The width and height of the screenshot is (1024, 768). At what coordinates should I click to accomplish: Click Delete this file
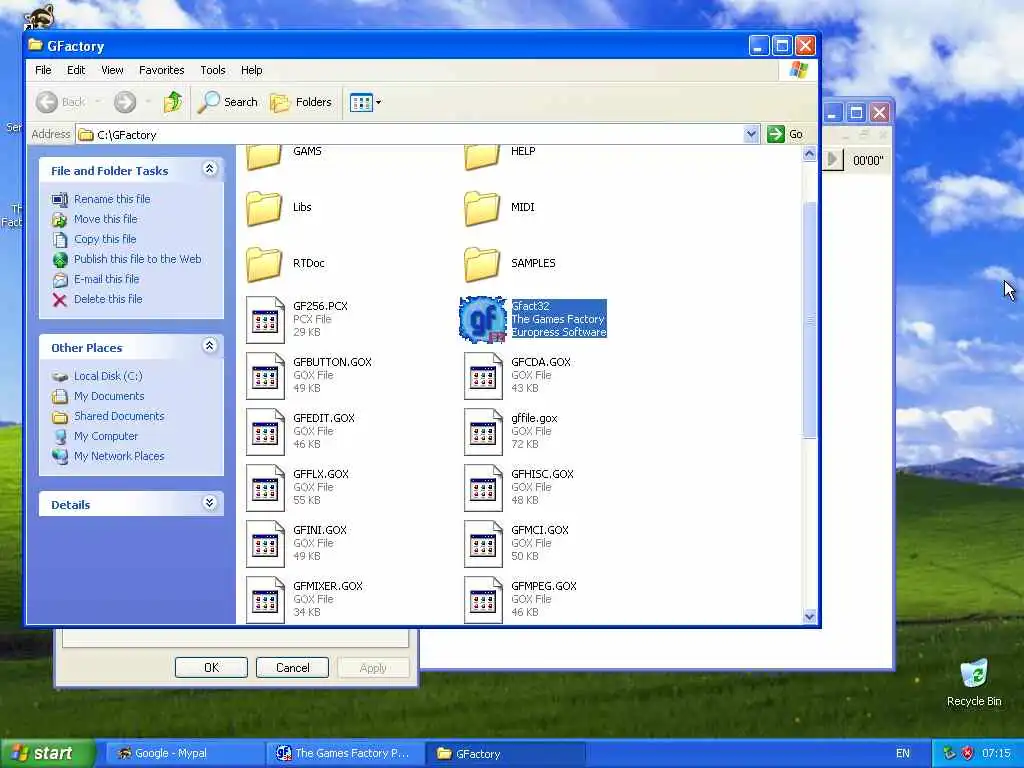pos(108,299)
